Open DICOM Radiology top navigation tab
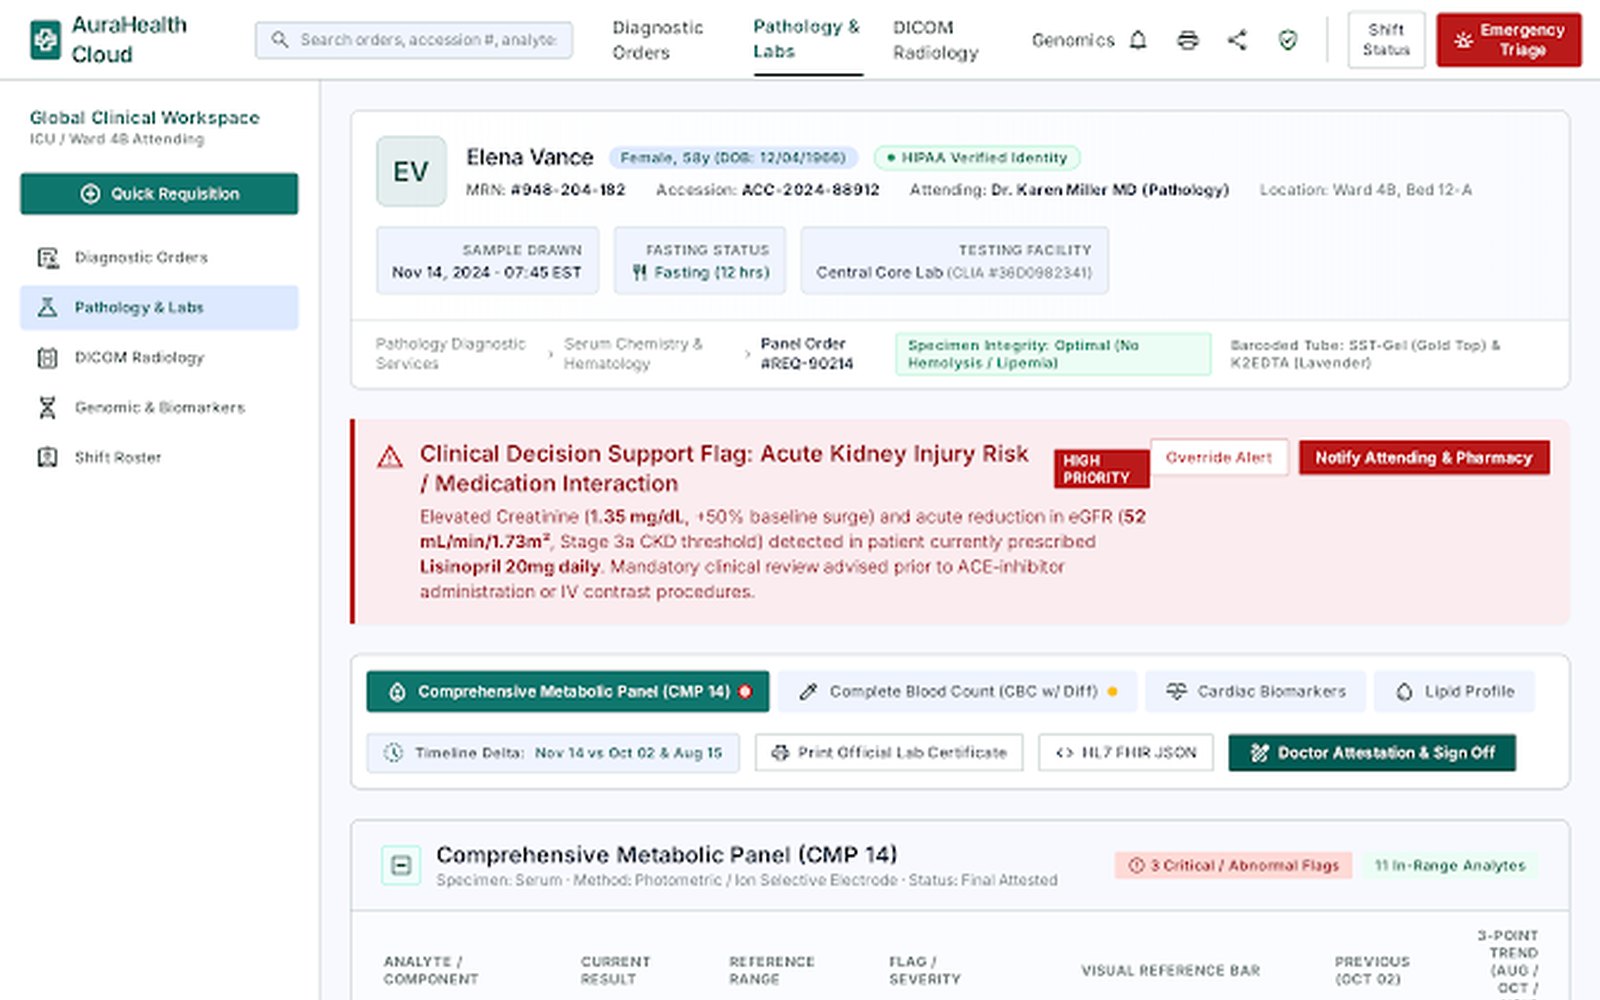 click(935, 40)
